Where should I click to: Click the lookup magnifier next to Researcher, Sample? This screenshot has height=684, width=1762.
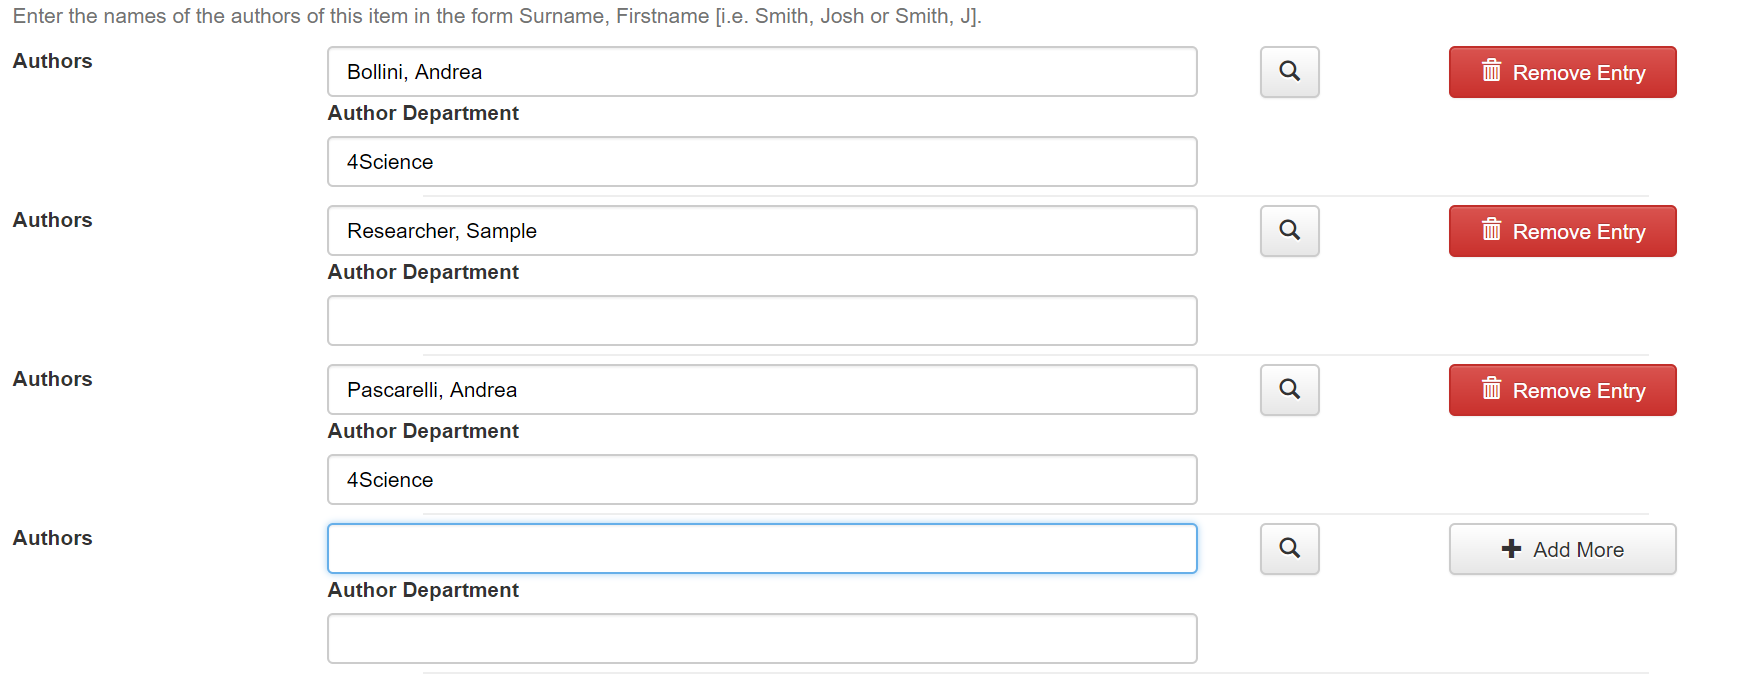pyautogui.click(x=1289, y=231)
